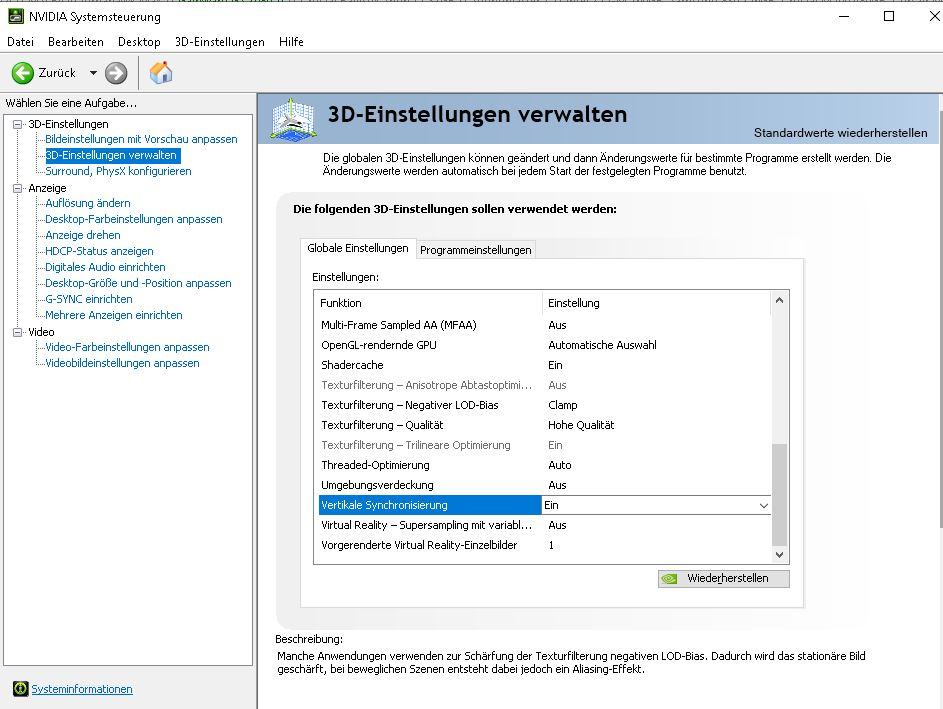Select Vorgerenderte Virtual Reality-Einzelbilder row
943x709 pixels.
coord(544,545)
